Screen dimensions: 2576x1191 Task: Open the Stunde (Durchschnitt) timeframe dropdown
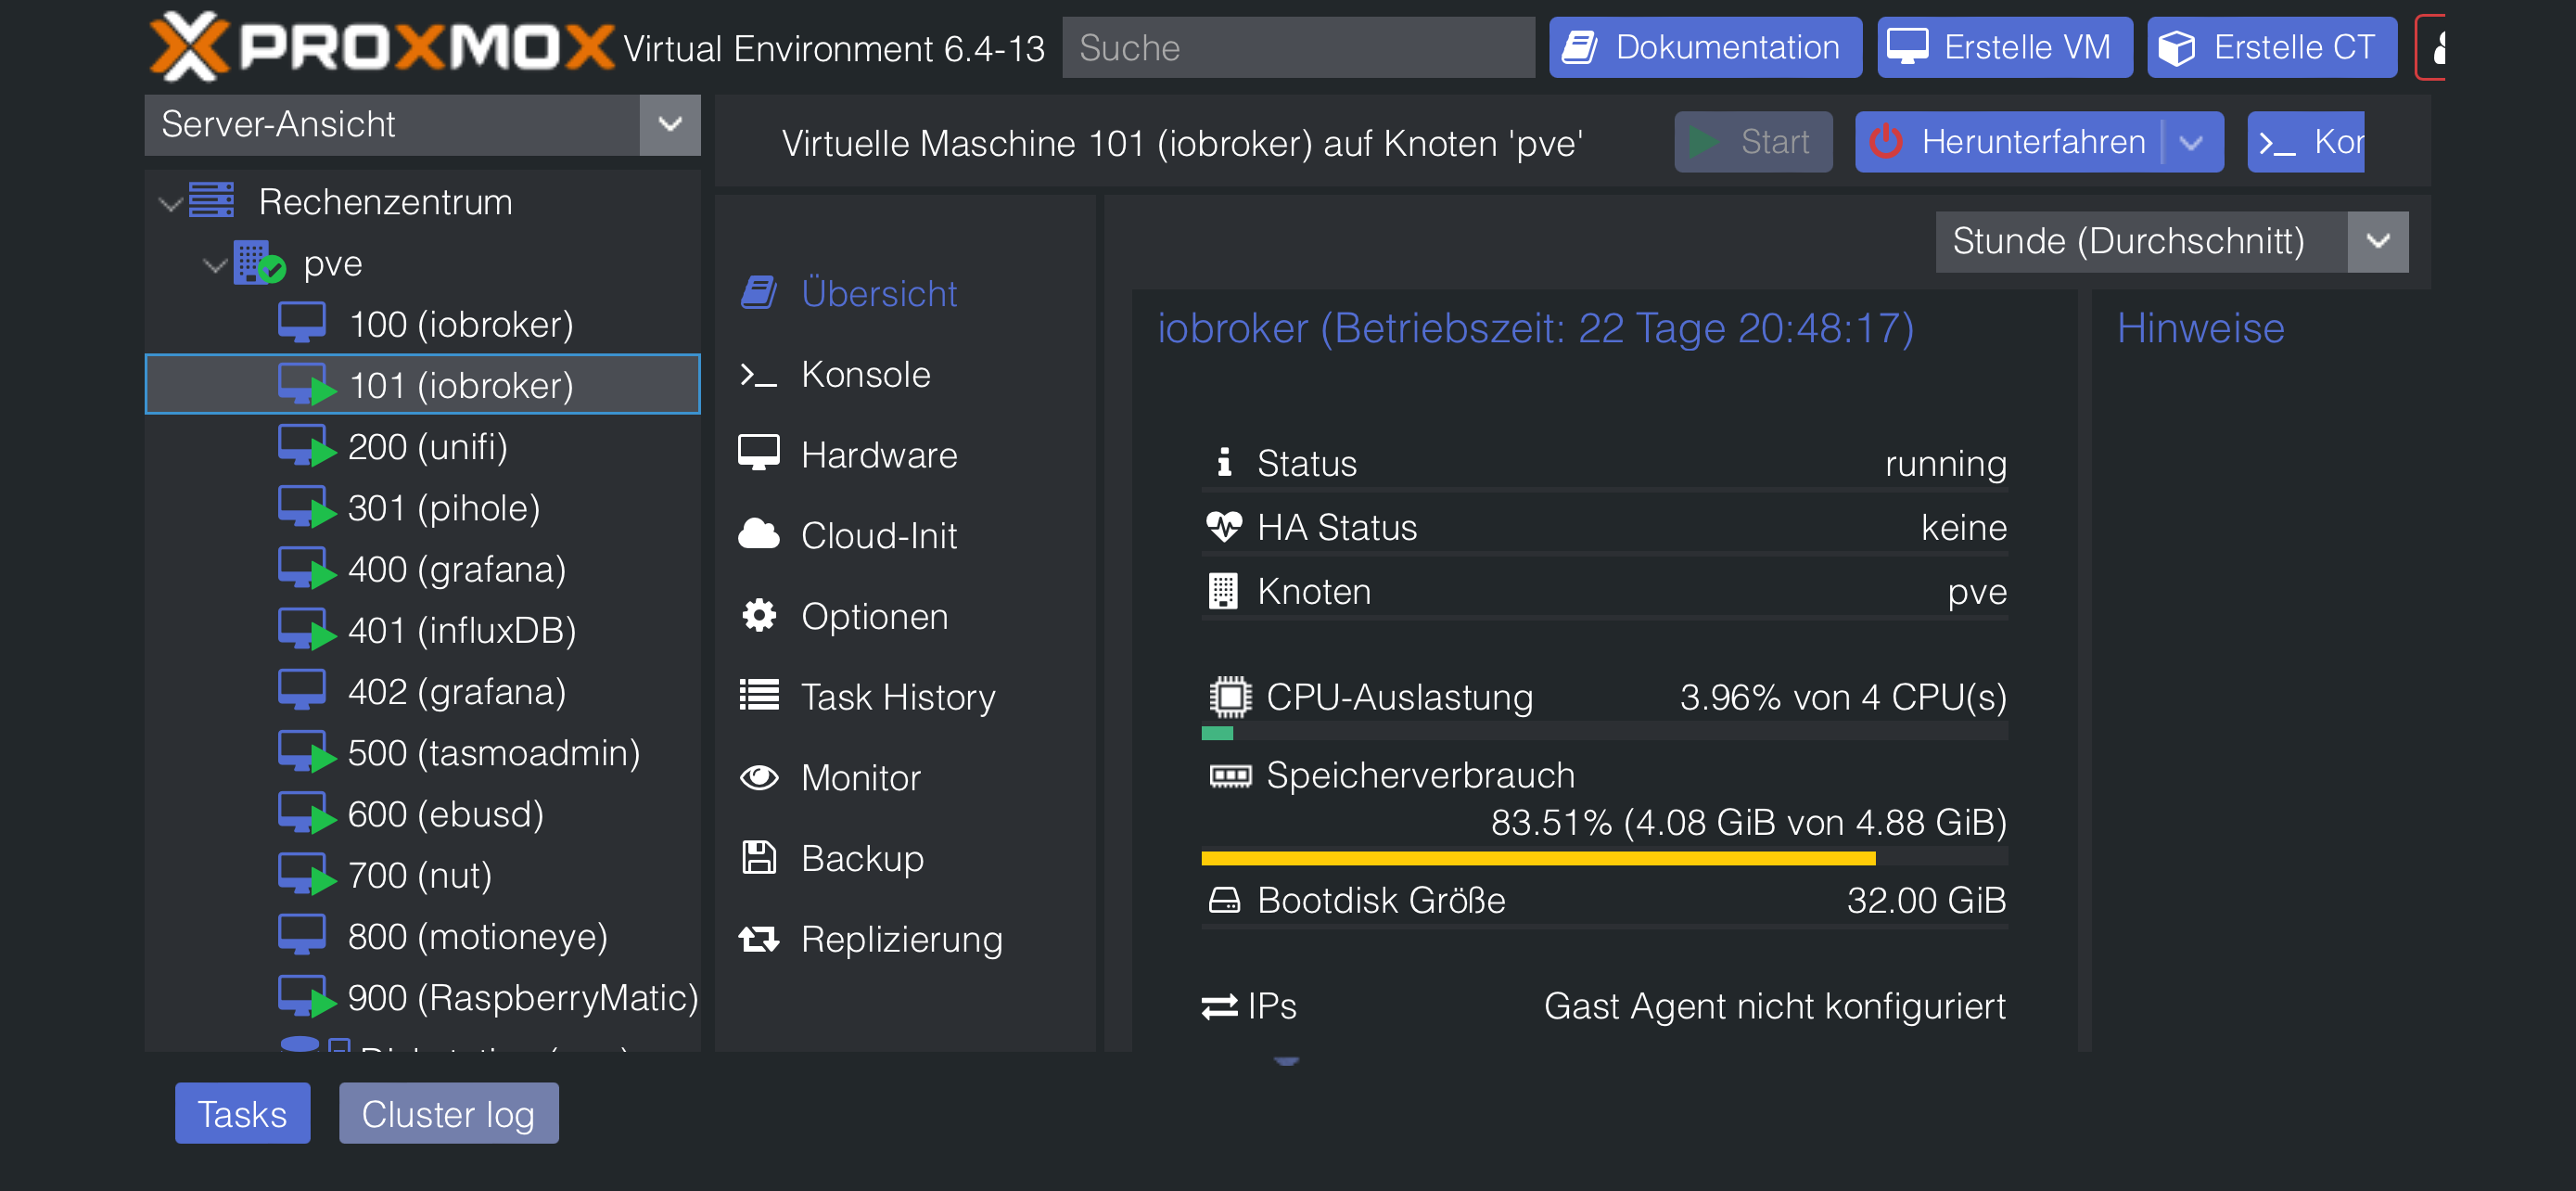2377,241
